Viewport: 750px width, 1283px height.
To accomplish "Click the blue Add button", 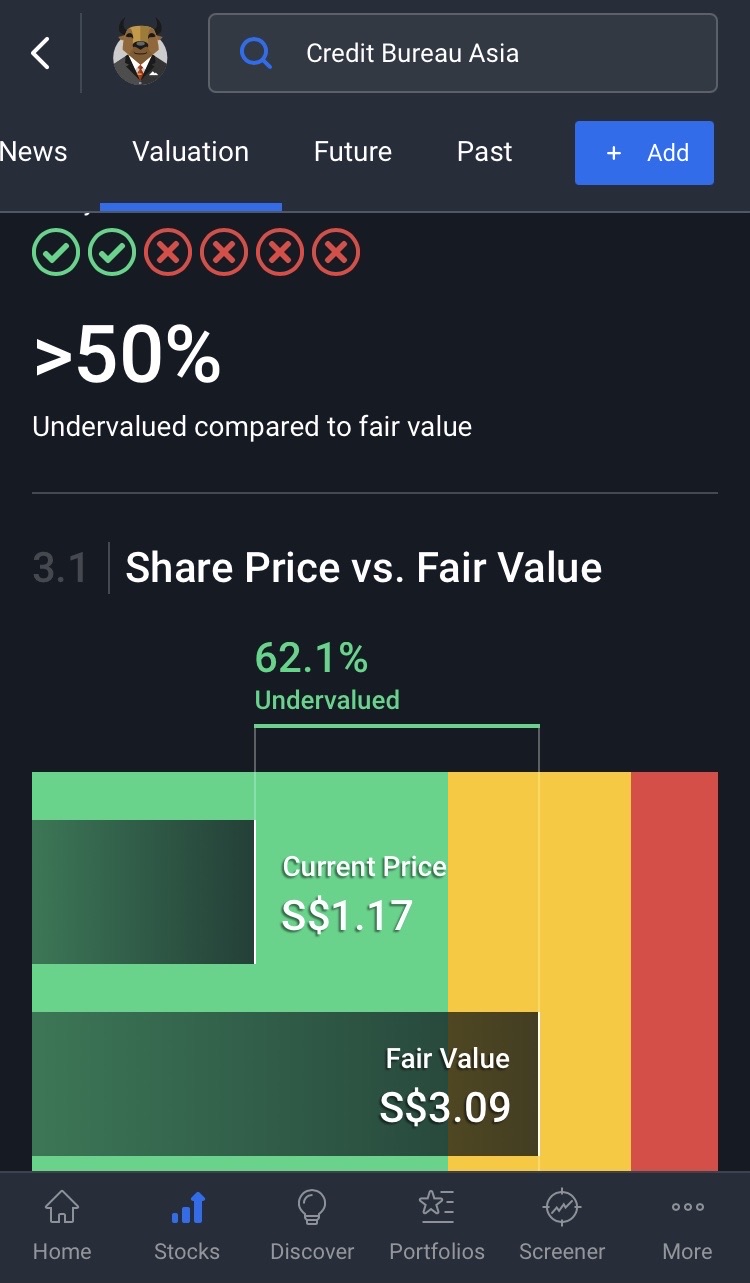I will pos(644,153).
